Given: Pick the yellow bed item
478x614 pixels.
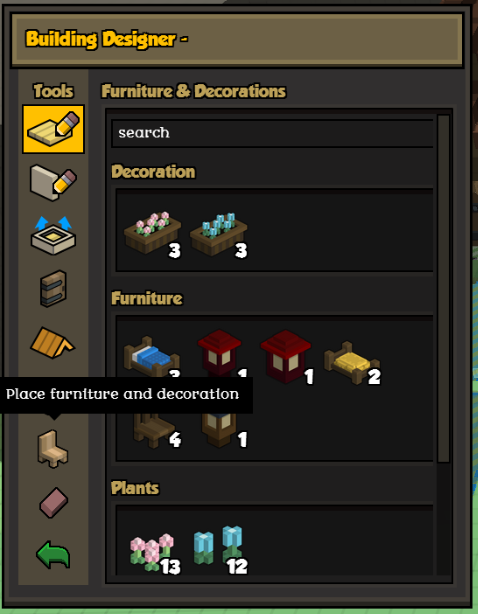Looking at the screenshot, I should coord(352,363).
